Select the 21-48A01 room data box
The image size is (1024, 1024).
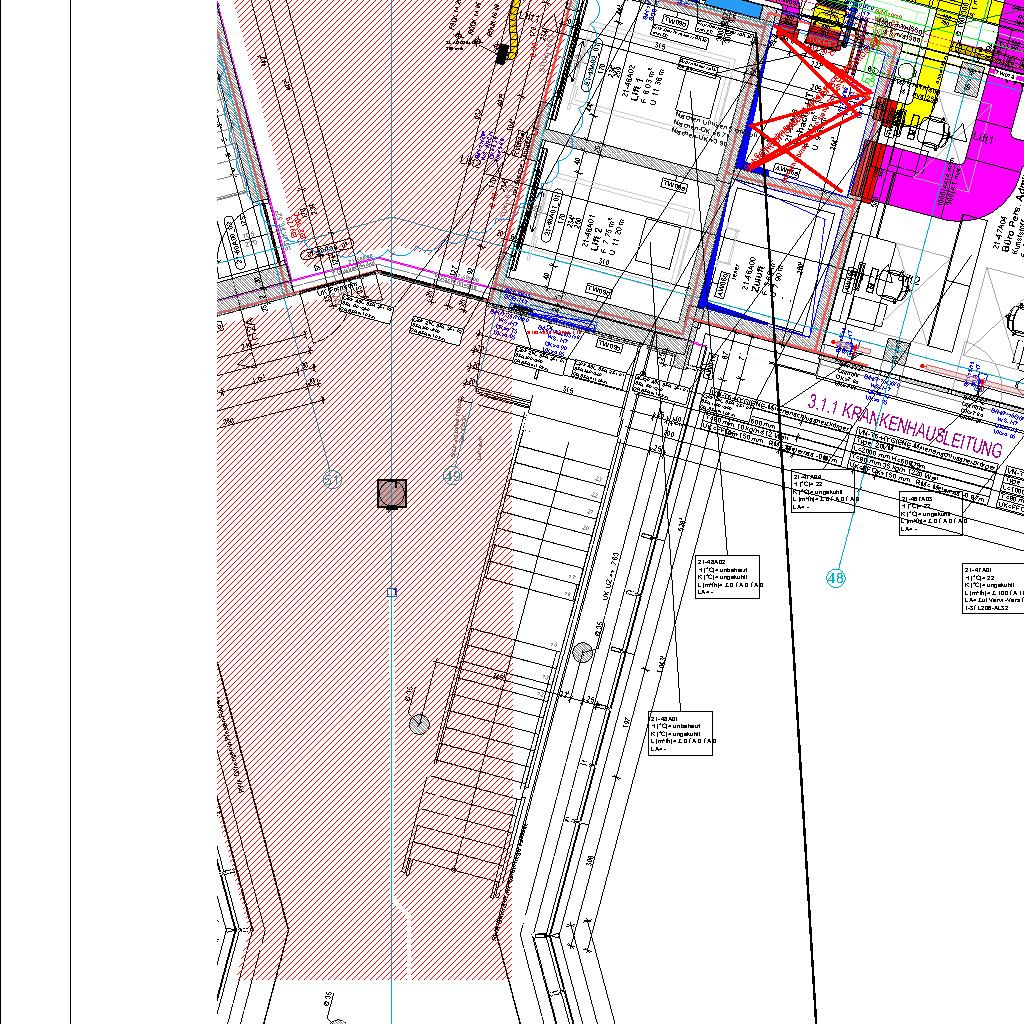click(680, 734)
